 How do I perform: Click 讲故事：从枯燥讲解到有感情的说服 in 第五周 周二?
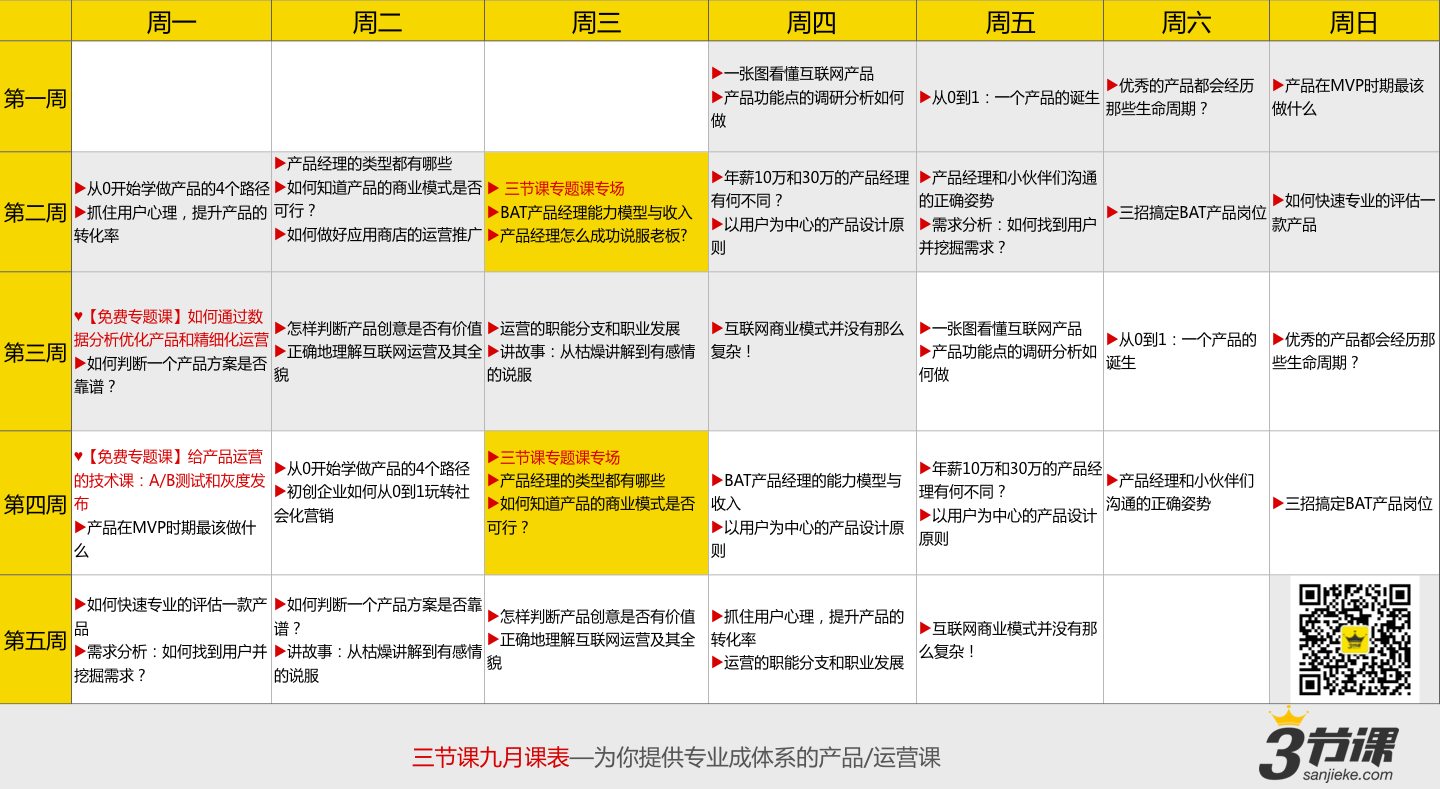378,663
